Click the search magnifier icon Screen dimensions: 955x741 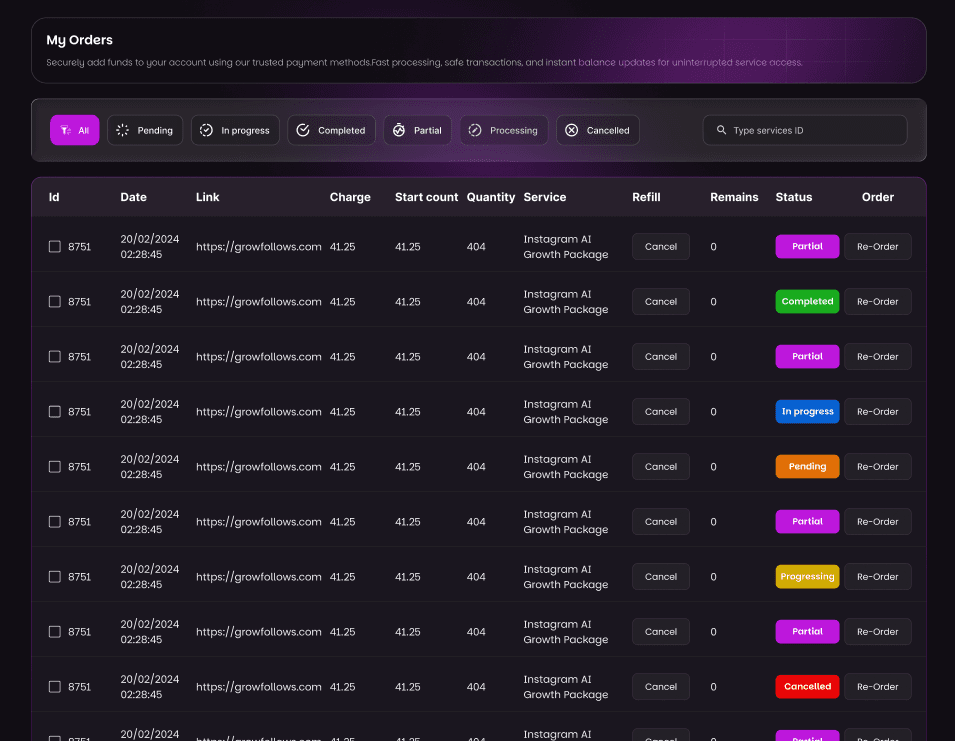(x=721, y=130)
